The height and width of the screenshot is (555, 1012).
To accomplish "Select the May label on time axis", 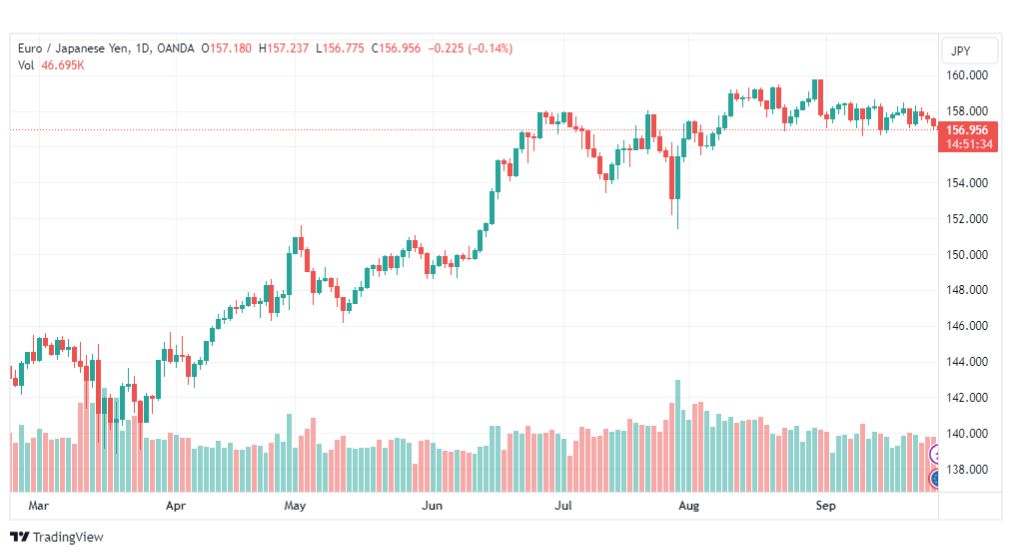I will point(295,506).
